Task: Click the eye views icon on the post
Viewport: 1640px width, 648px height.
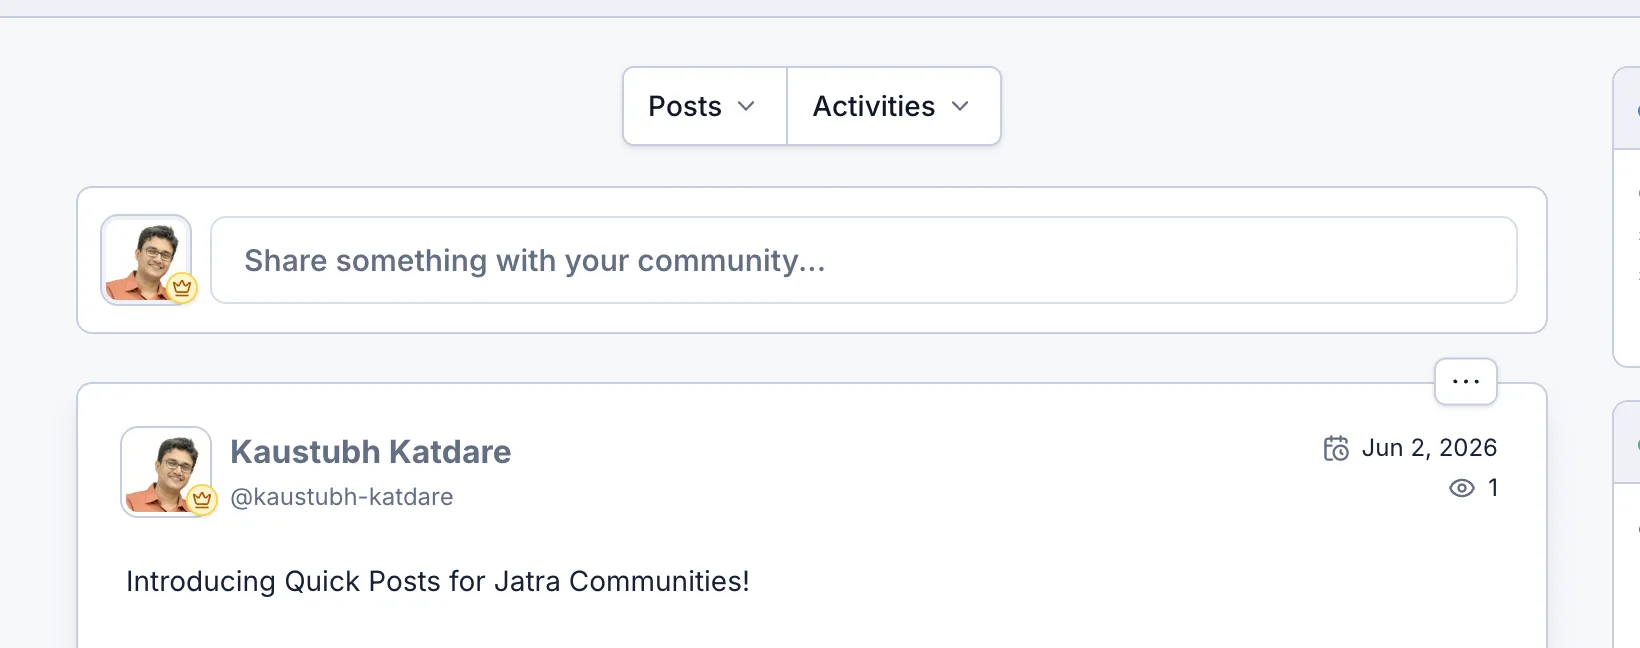Action: (x=1462, y=488)
